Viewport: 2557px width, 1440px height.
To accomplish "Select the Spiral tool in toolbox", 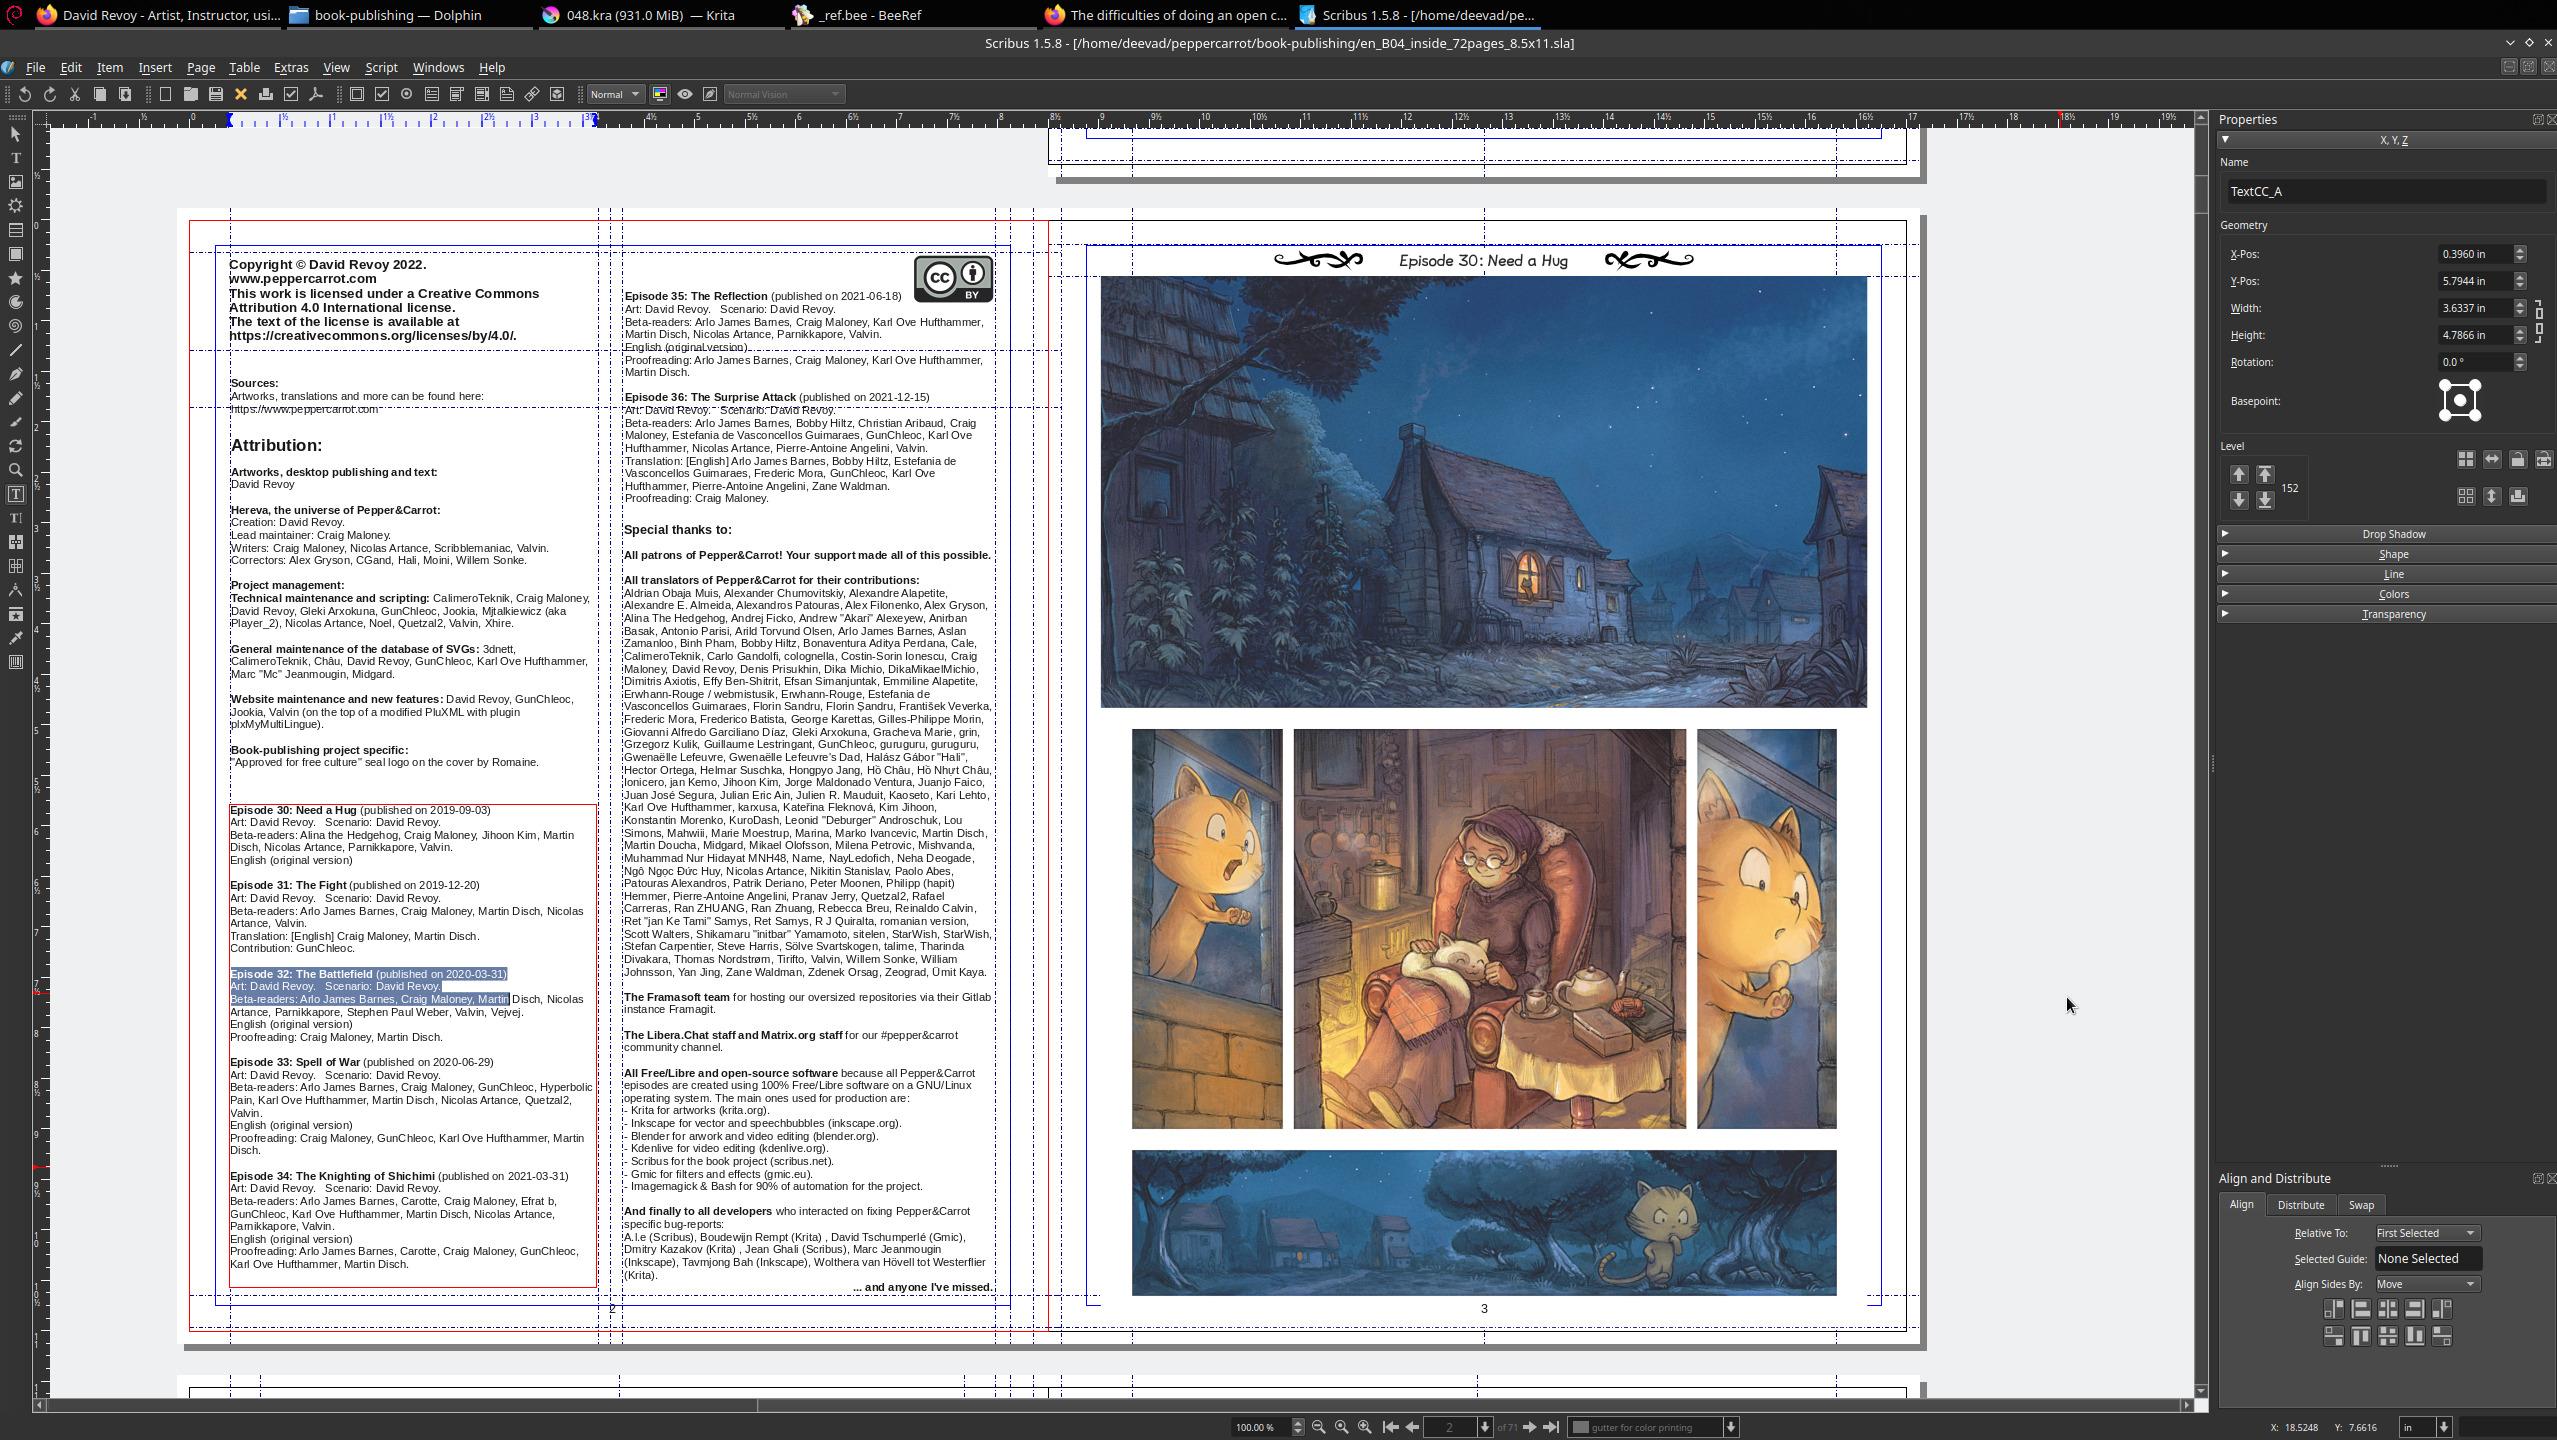I will tap(15, 326).
